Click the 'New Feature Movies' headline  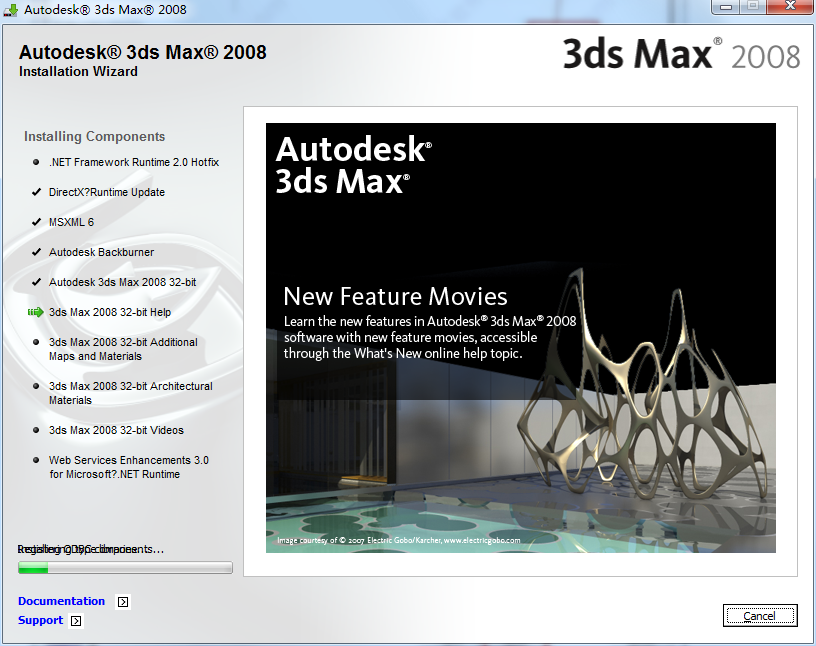[x=395, y=296]
